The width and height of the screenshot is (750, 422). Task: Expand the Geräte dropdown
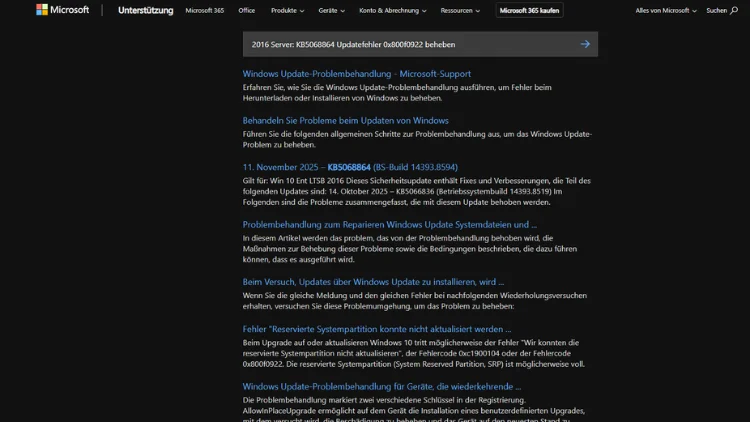(x=331, y=11)
